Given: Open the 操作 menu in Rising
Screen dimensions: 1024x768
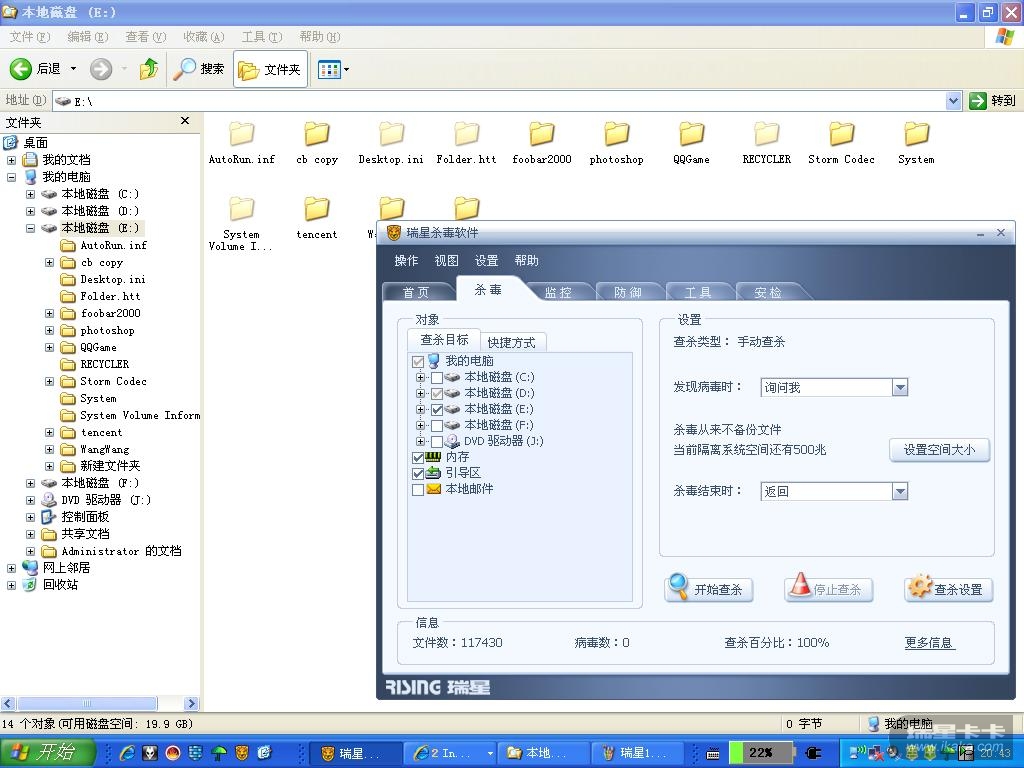Looking at the screenshot, I should click(406, 261).
